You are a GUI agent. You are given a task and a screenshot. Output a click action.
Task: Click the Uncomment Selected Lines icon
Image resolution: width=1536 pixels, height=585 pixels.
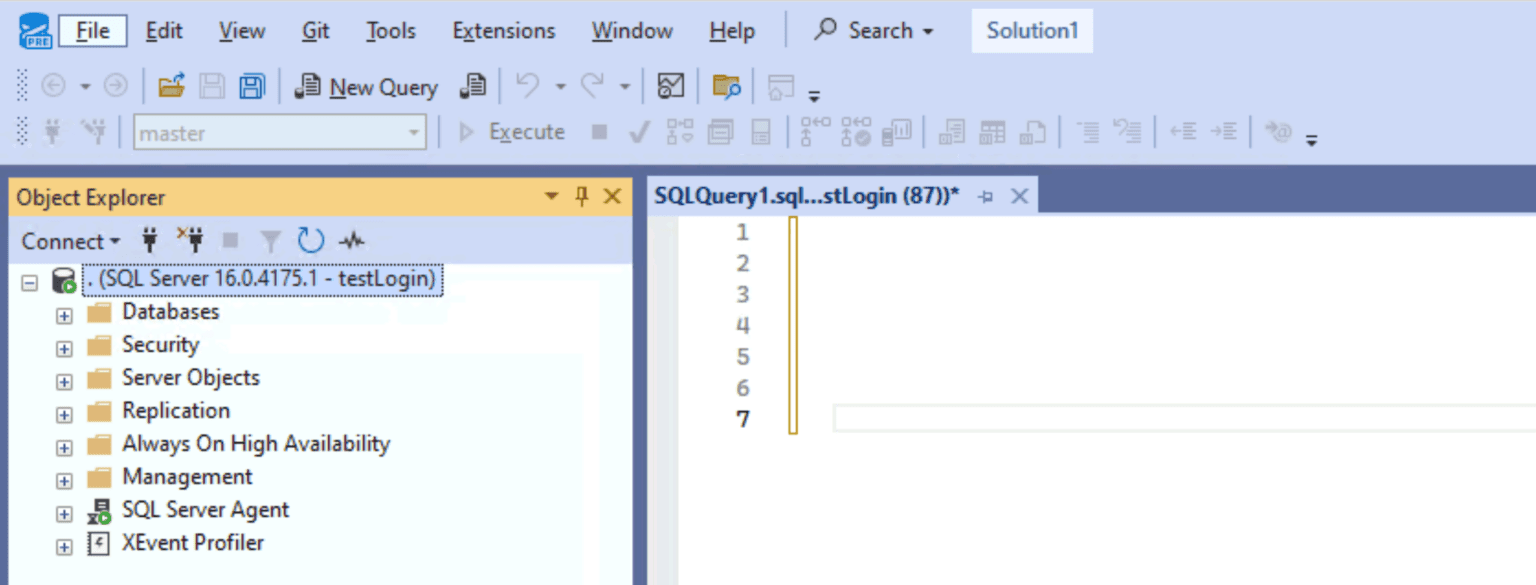tap(1127, 131)
